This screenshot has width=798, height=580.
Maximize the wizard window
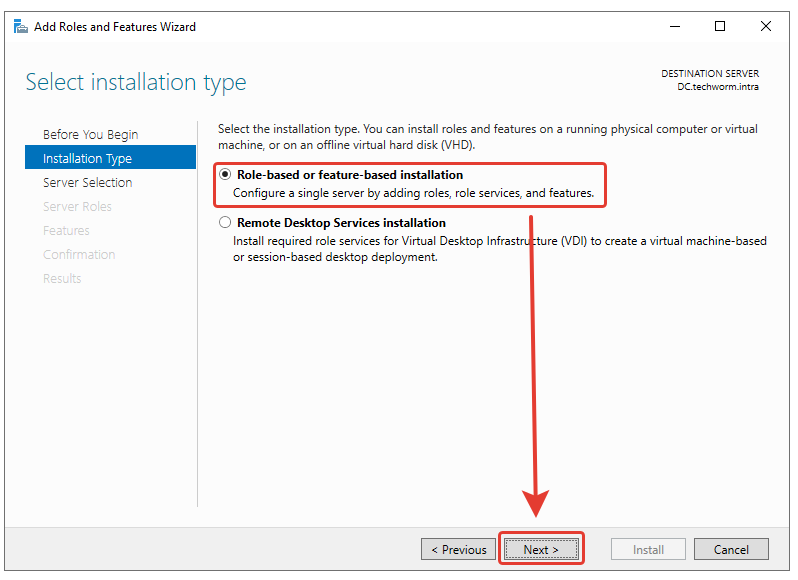tap(720, 27)
